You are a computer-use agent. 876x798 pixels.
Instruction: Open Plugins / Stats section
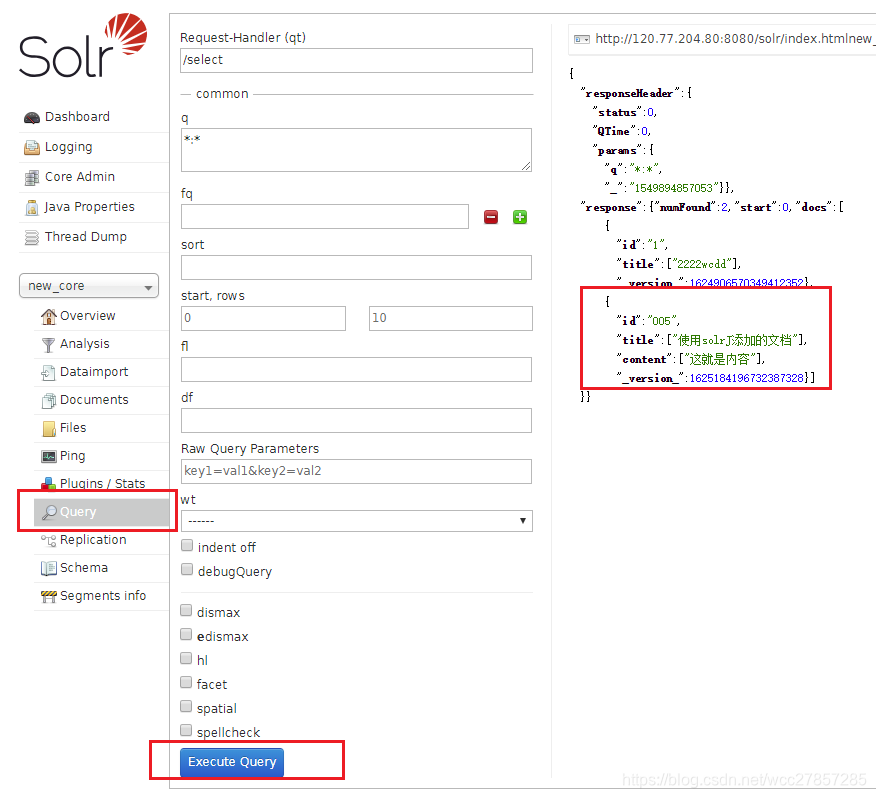pyautogui.click(x=103, y=483)
